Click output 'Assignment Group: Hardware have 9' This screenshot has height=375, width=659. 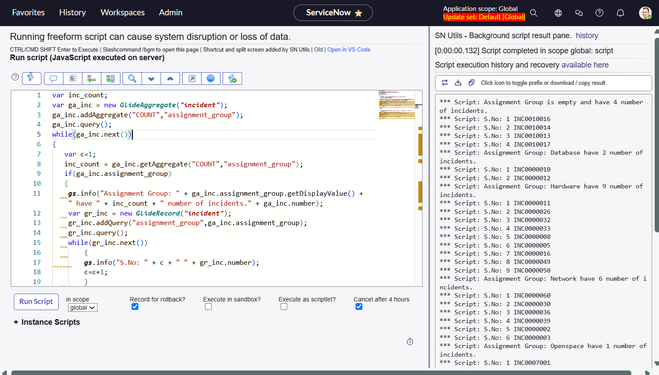[x=541, y=190]
